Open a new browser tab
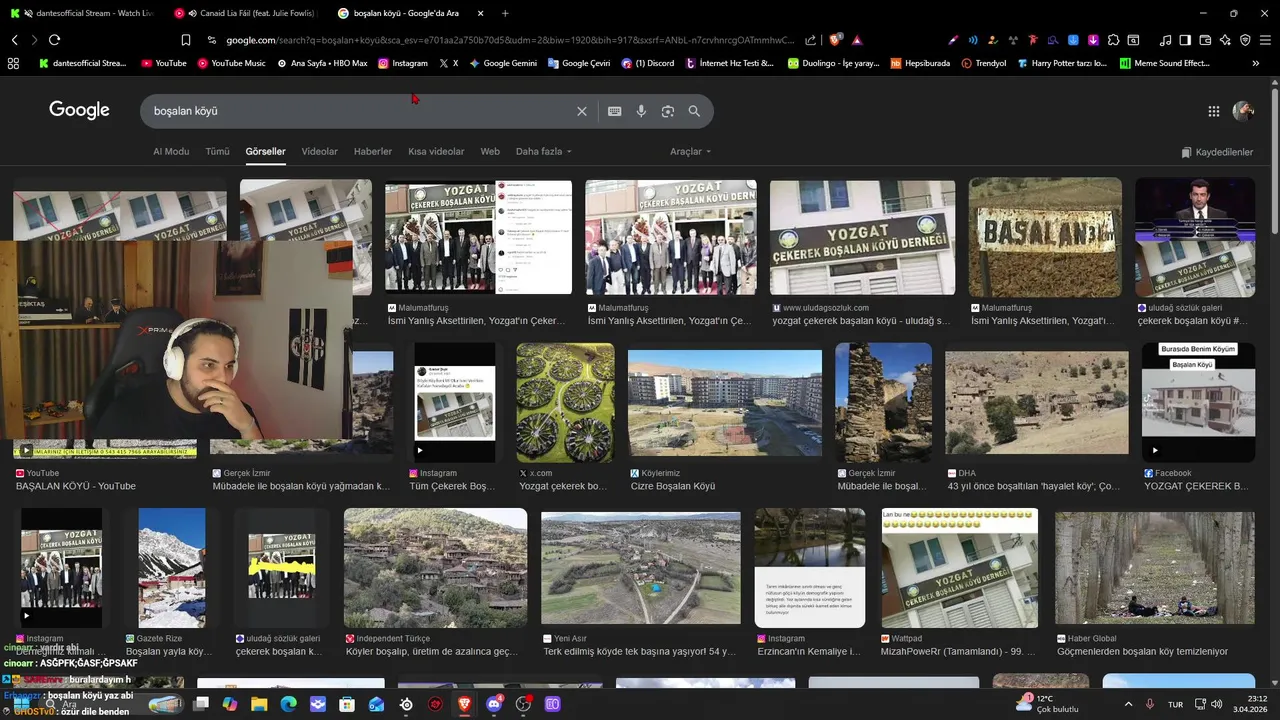This screenshot has width=1280, height=720. pyautogui.click(x=505, y=13)
